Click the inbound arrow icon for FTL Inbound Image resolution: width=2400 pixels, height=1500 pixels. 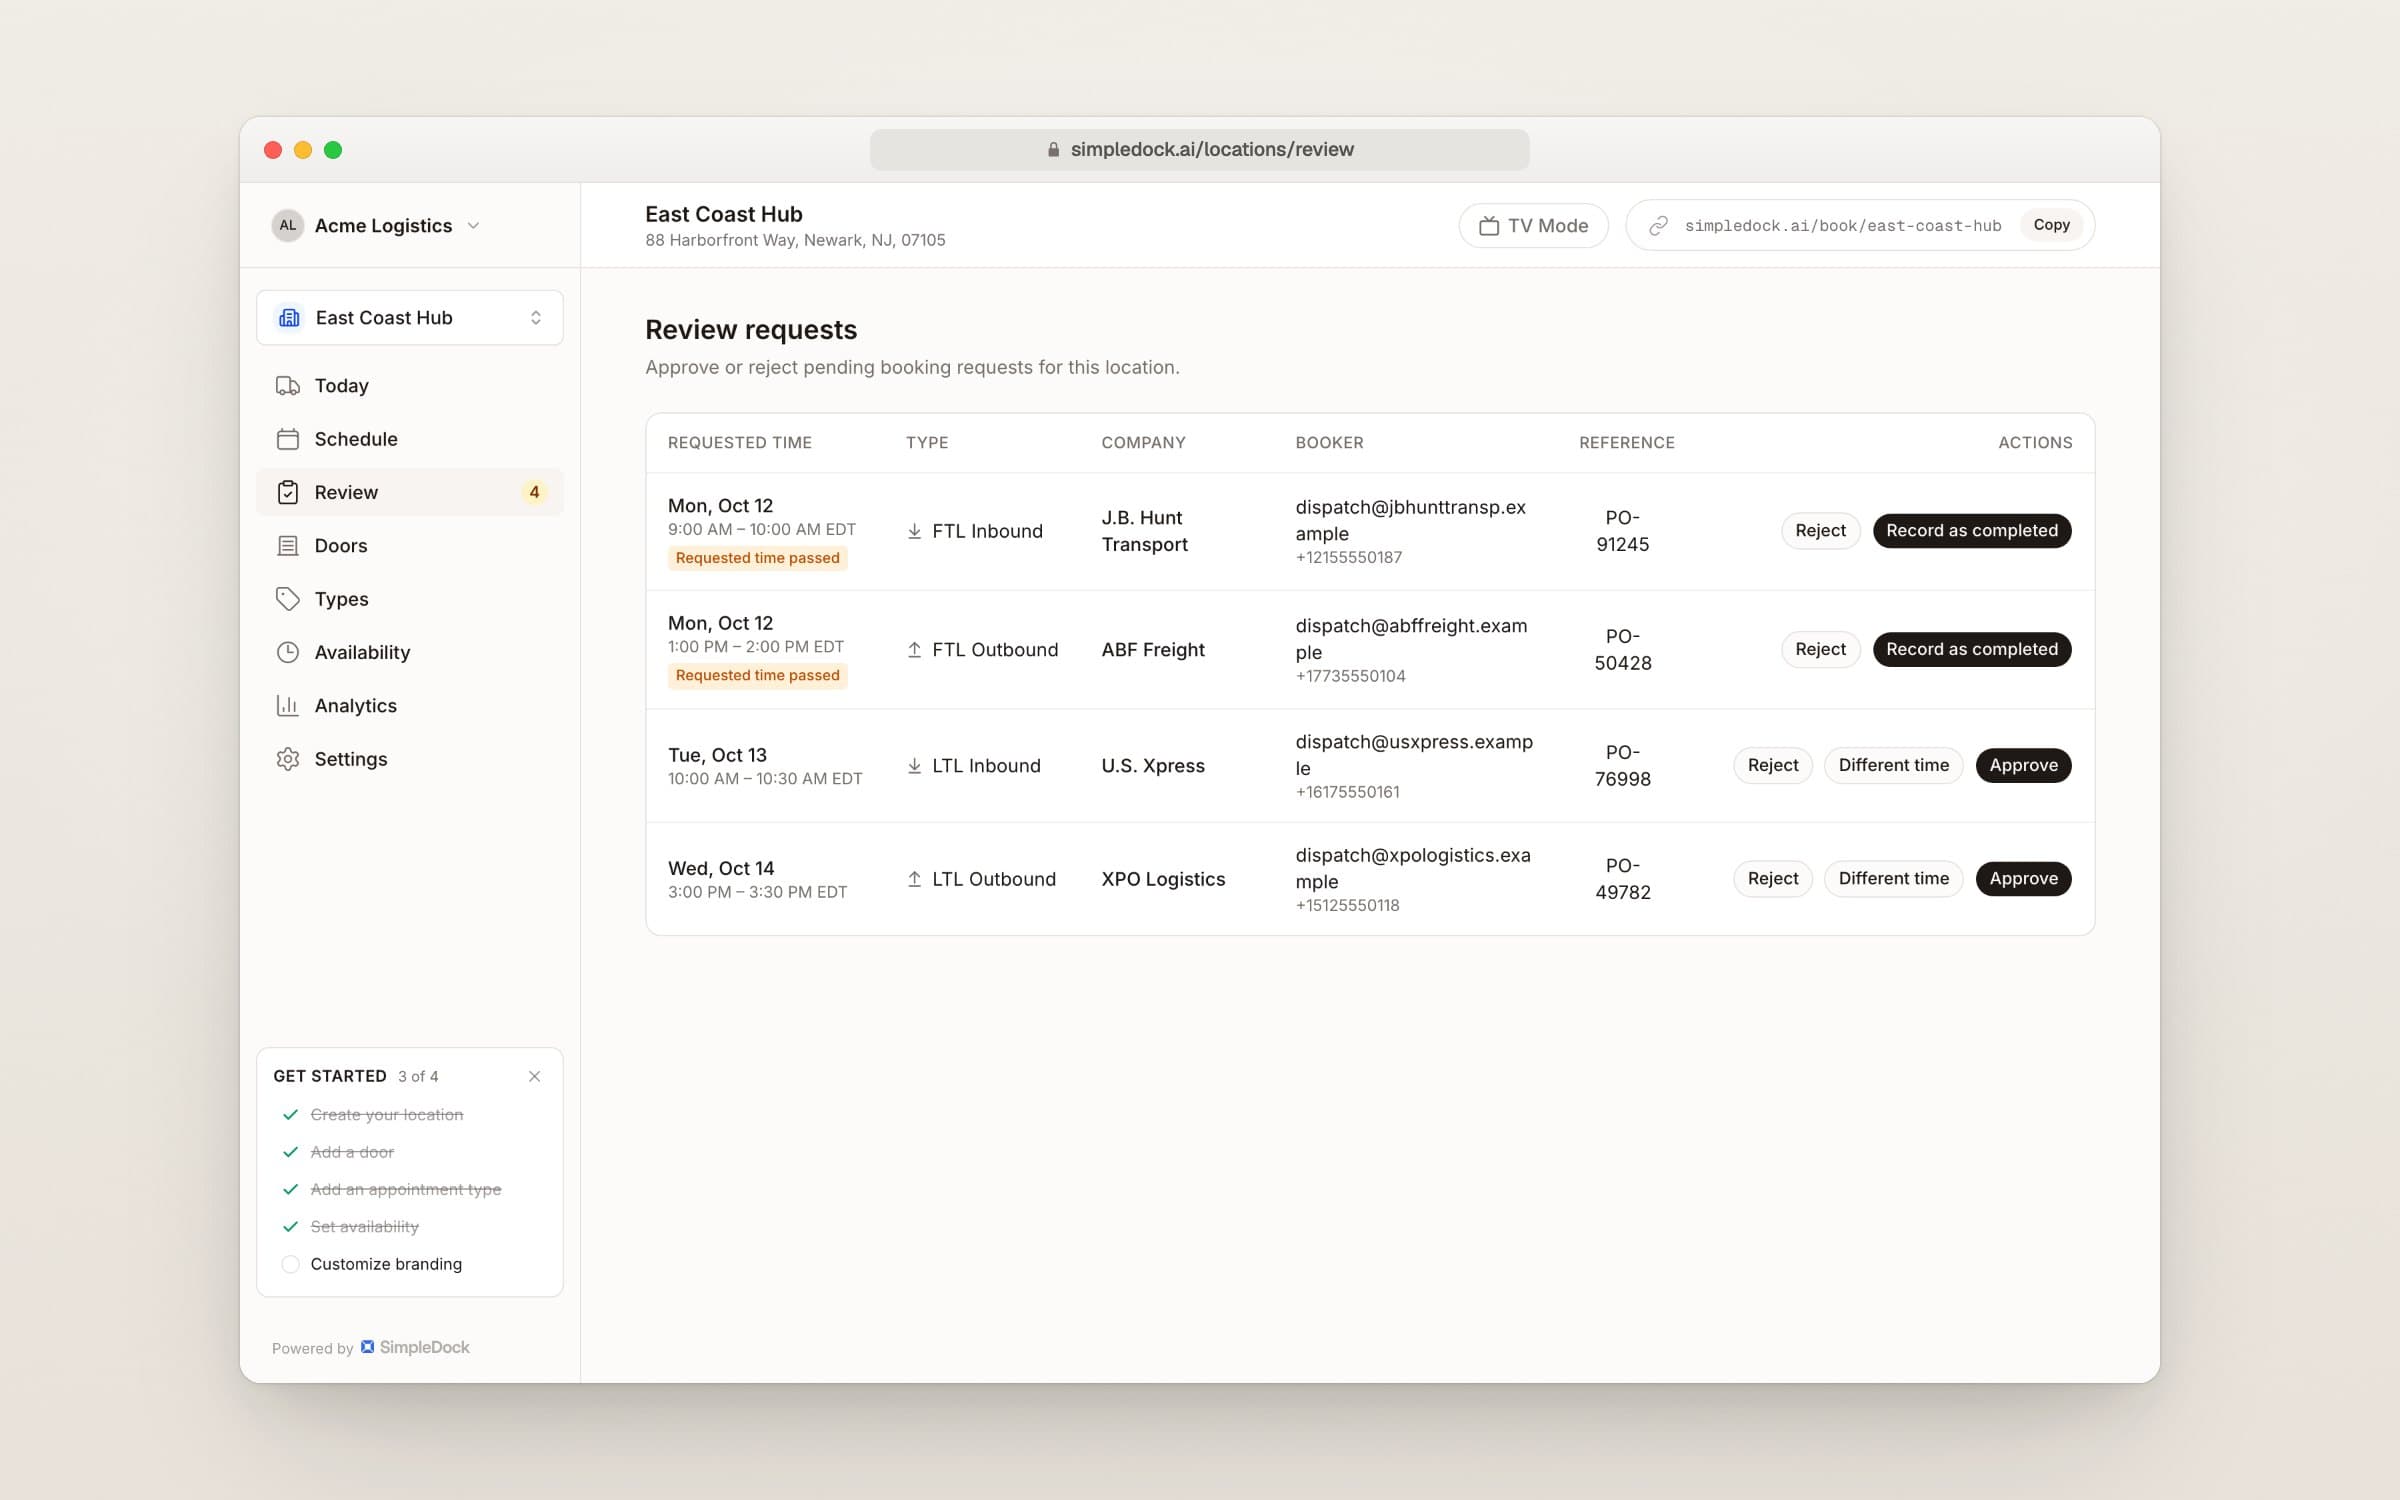coord(914,531)
